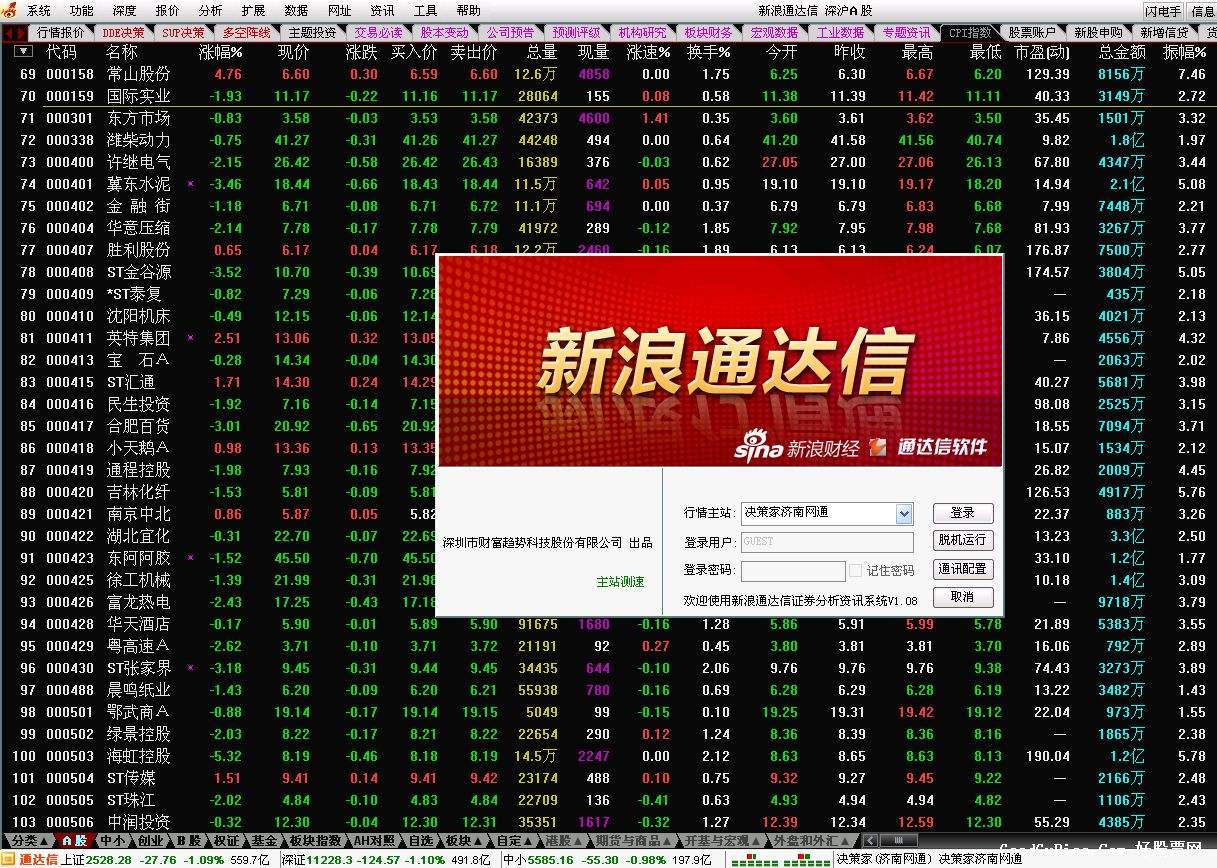The height and width of the screenshot is (868, 1217).
Task: Click the pink × marker on 东阿阿胶 row
Action: (x=190, y=558)
